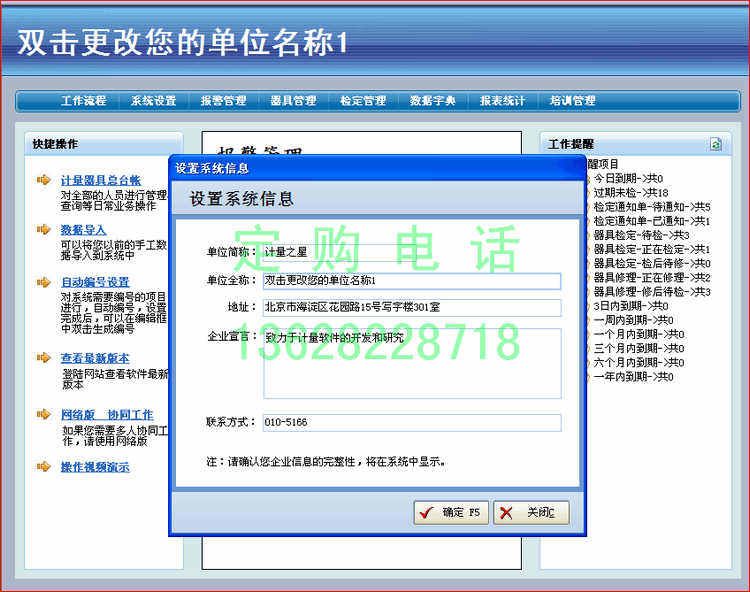Select reminder 器具检定-正在检定->共1
The height and width of the screenshot is (592, 750).
coord(652,249)
